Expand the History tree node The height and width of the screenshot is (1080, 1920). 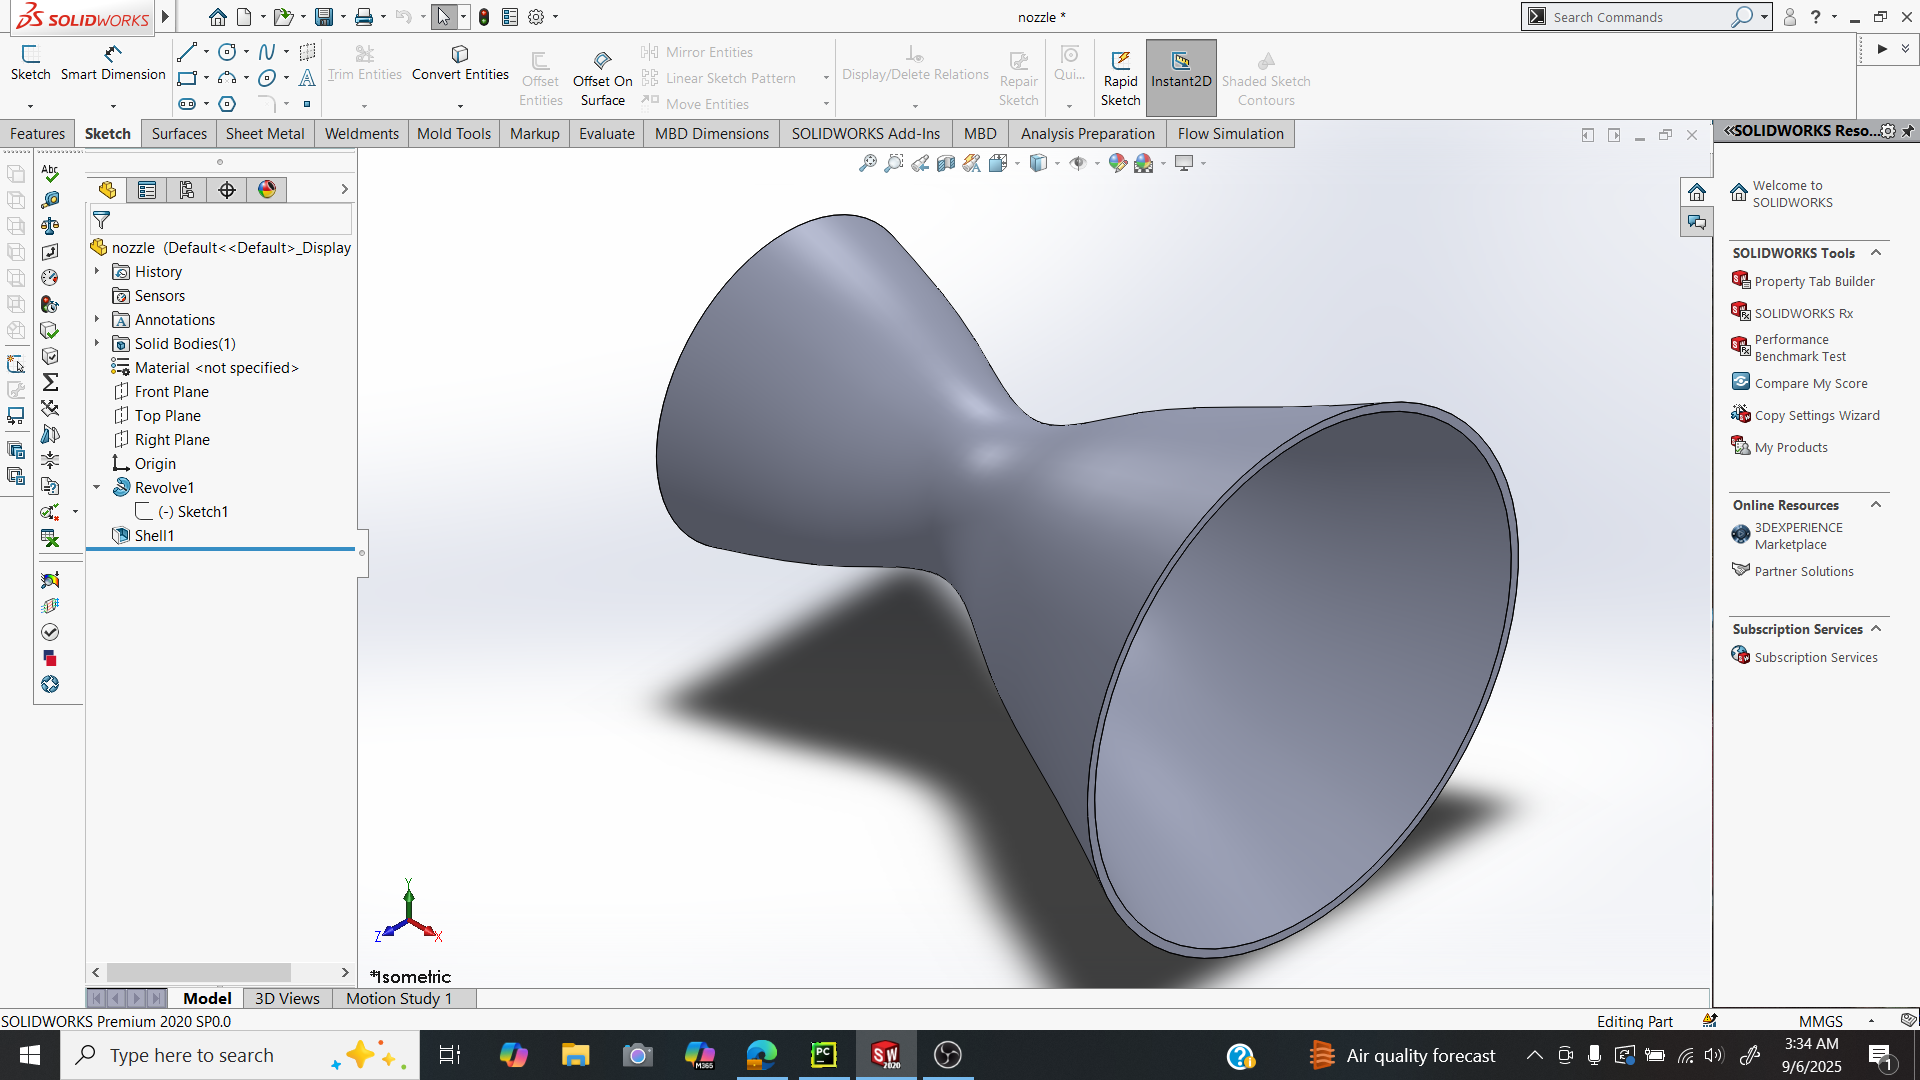pos(97,271)
